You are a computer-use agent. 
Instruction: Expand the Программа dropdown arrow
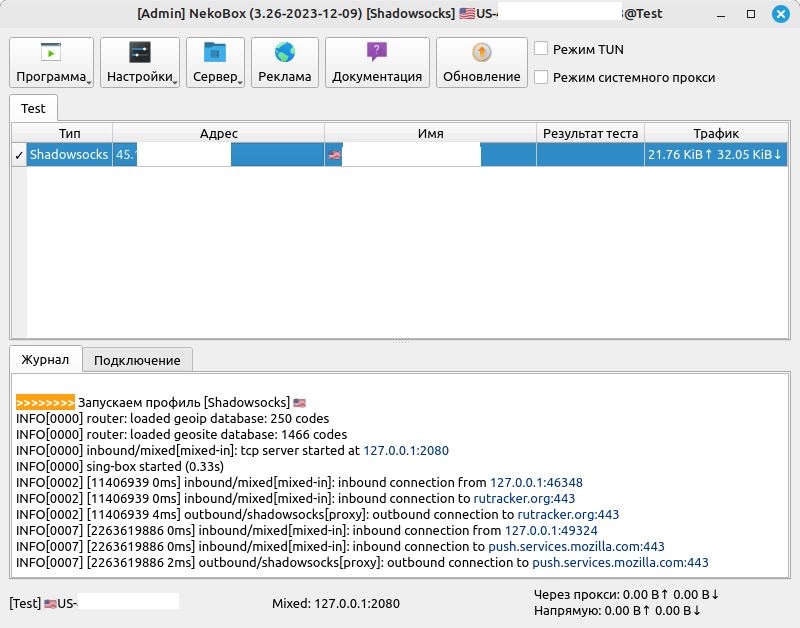click(89, 80)
